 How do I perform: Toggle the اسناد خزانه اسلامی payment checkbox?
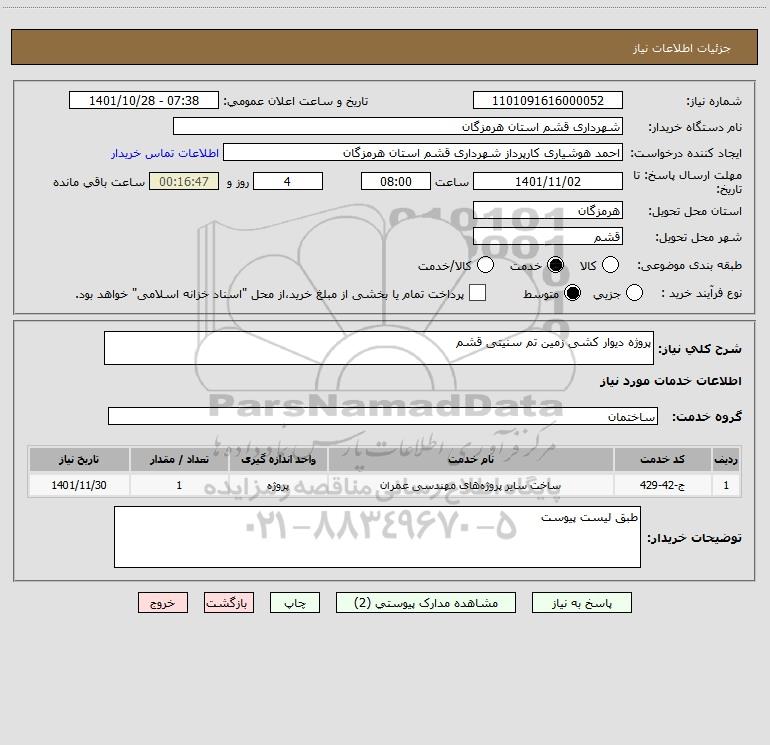coord(477,293)
